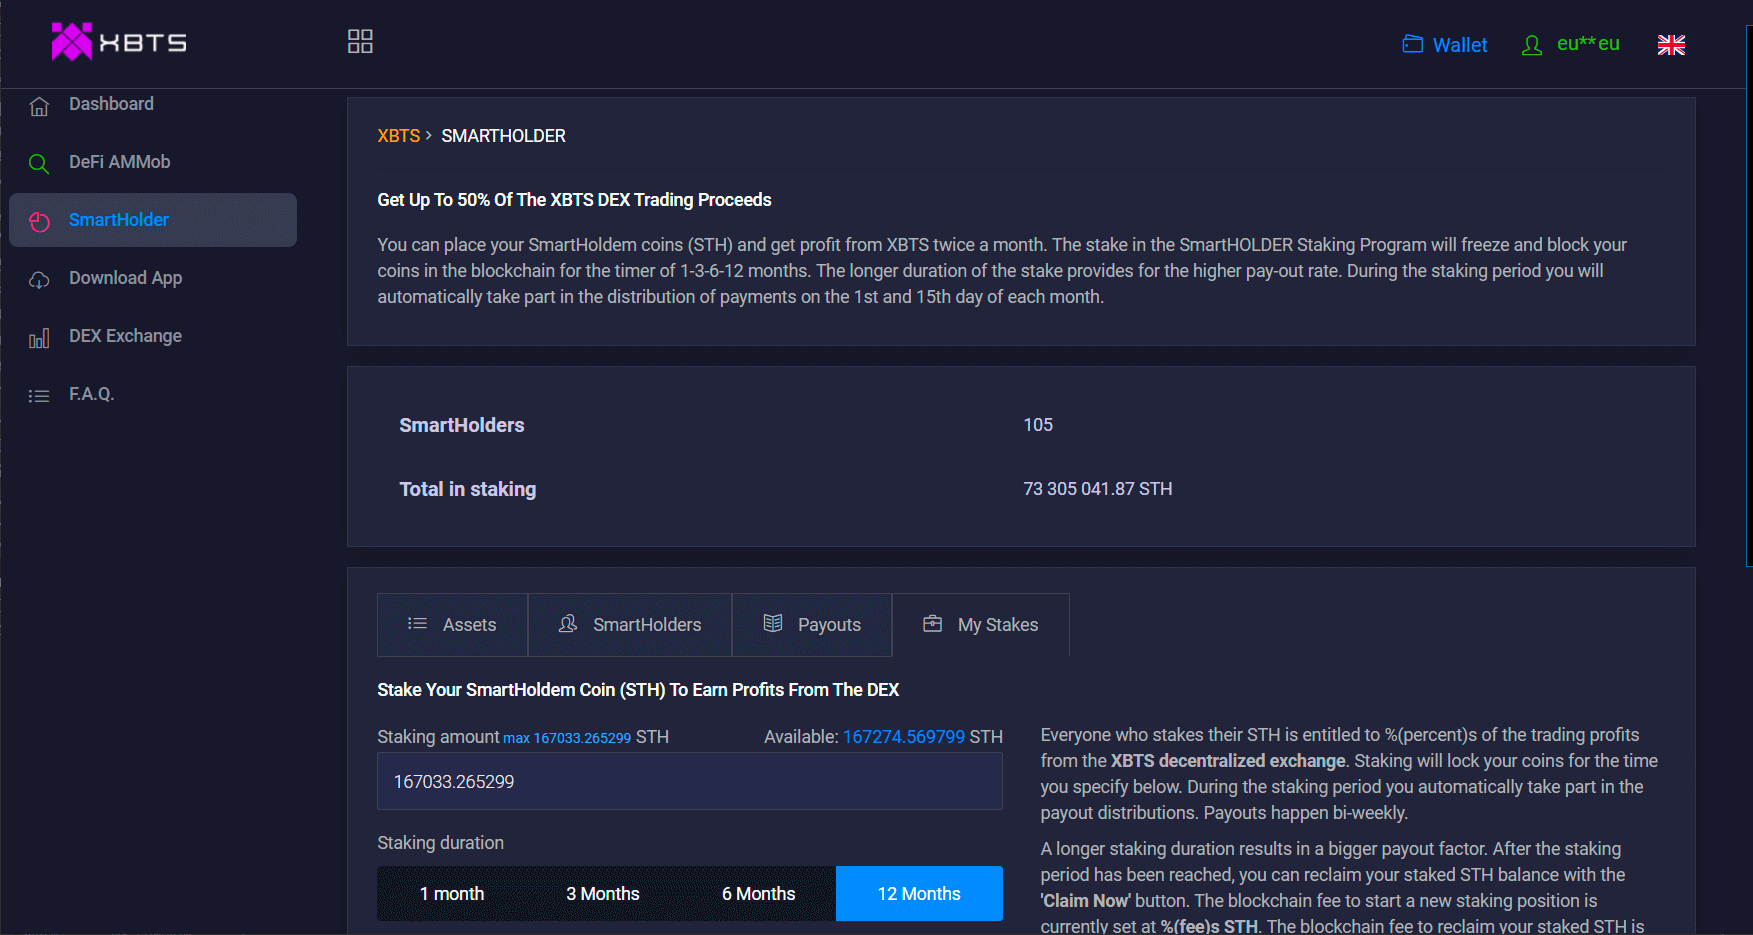Click the user profile icon
The width and height of the screenshot is (1753, 935).
pos(1531,45)
